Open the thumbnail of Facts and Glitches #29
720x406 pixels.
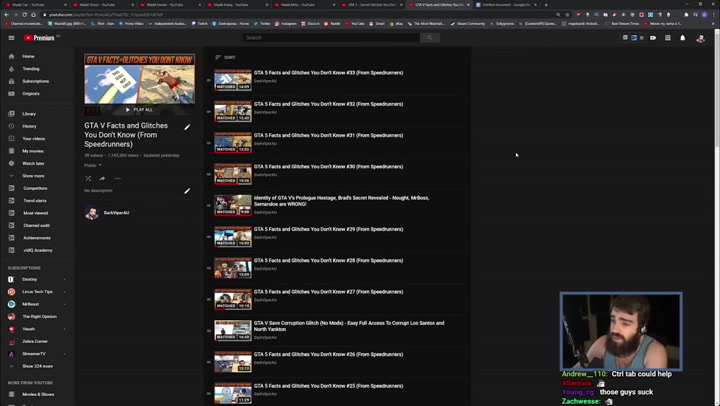coord(233,237)
